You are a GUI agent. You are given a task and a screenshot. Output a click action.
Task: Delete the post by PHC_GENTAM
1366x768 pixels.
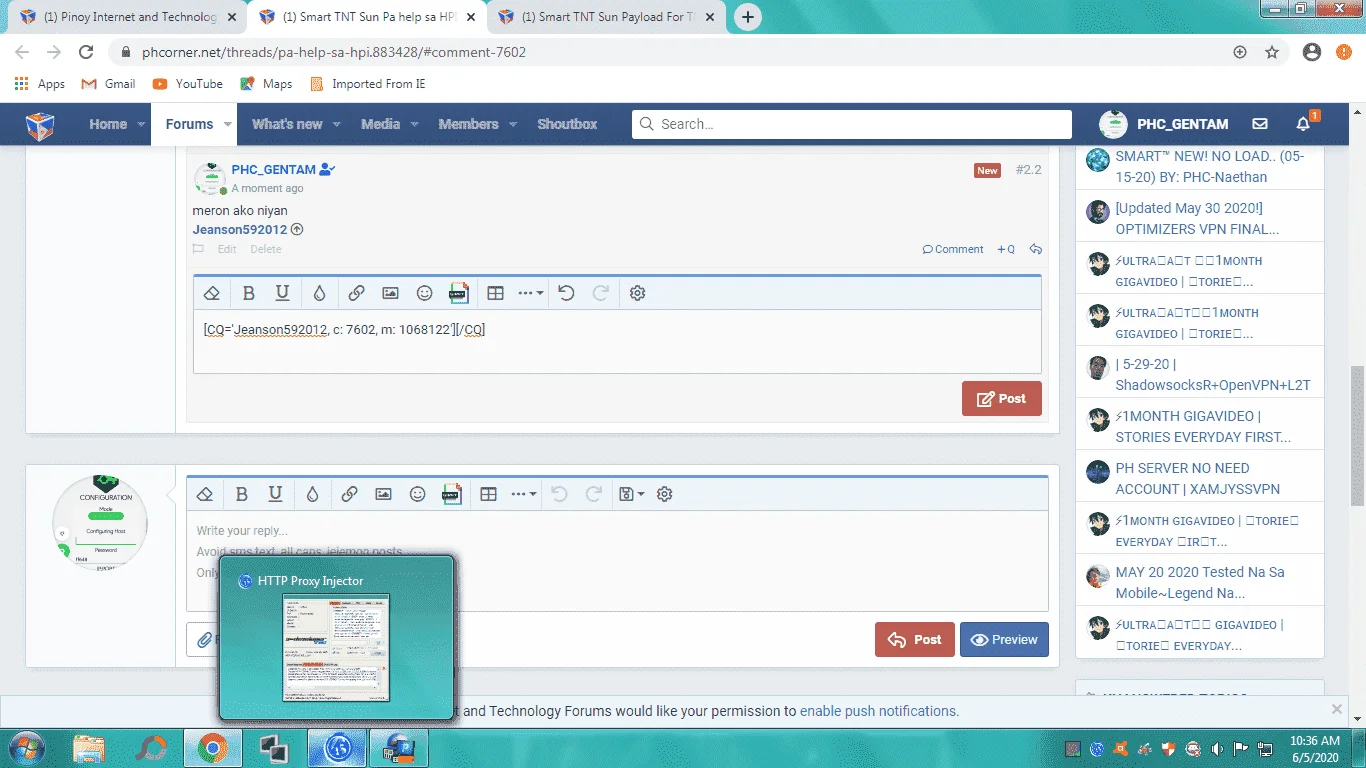coord(266,249)
